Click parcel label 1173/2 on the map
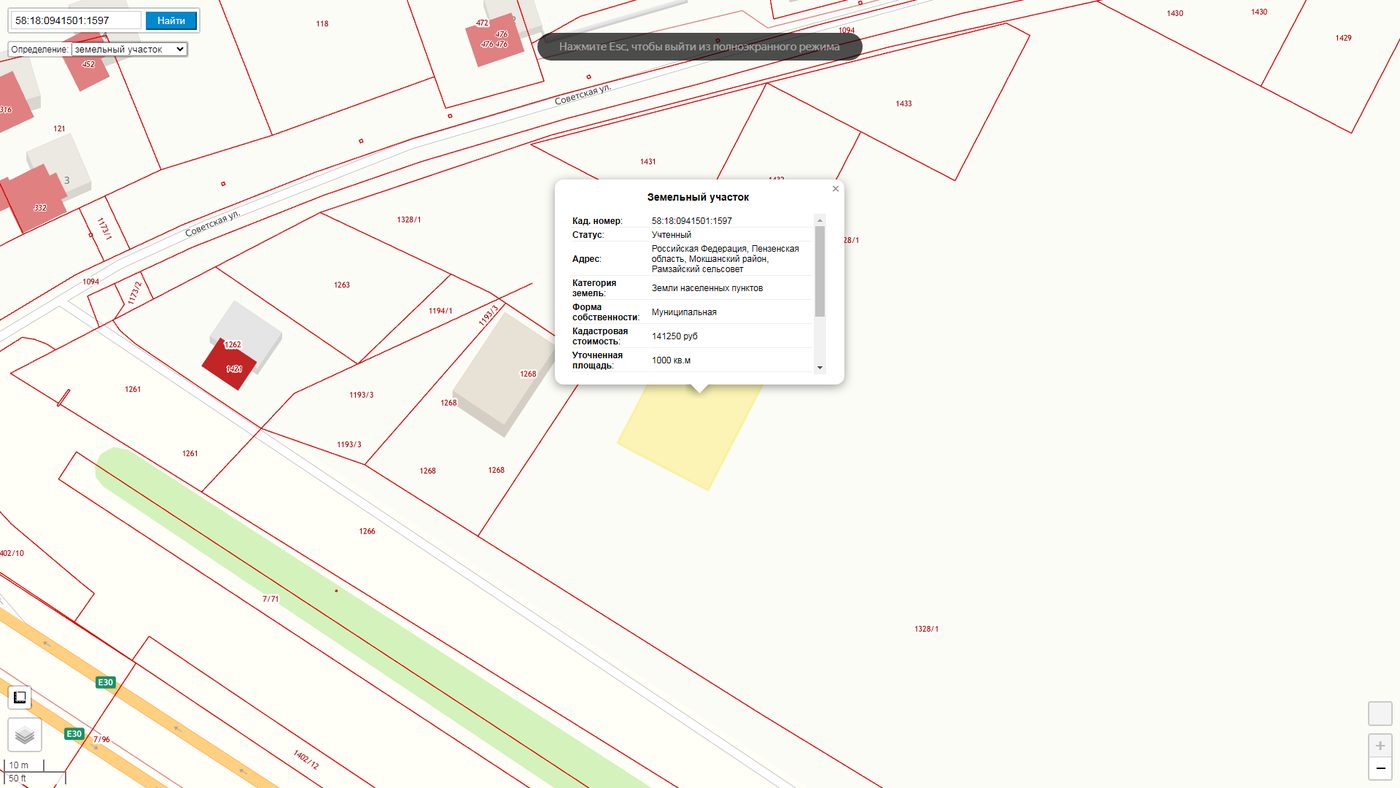 (134, 293)
